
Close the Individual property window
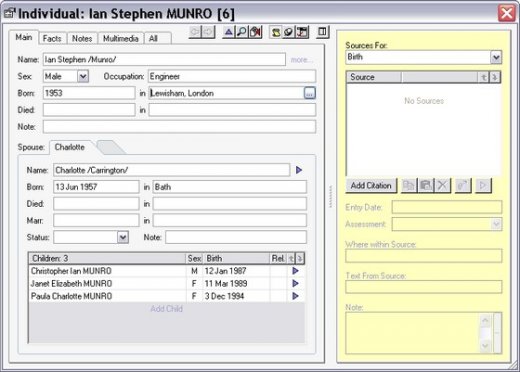pyautogui.click(x=507, y=13)
